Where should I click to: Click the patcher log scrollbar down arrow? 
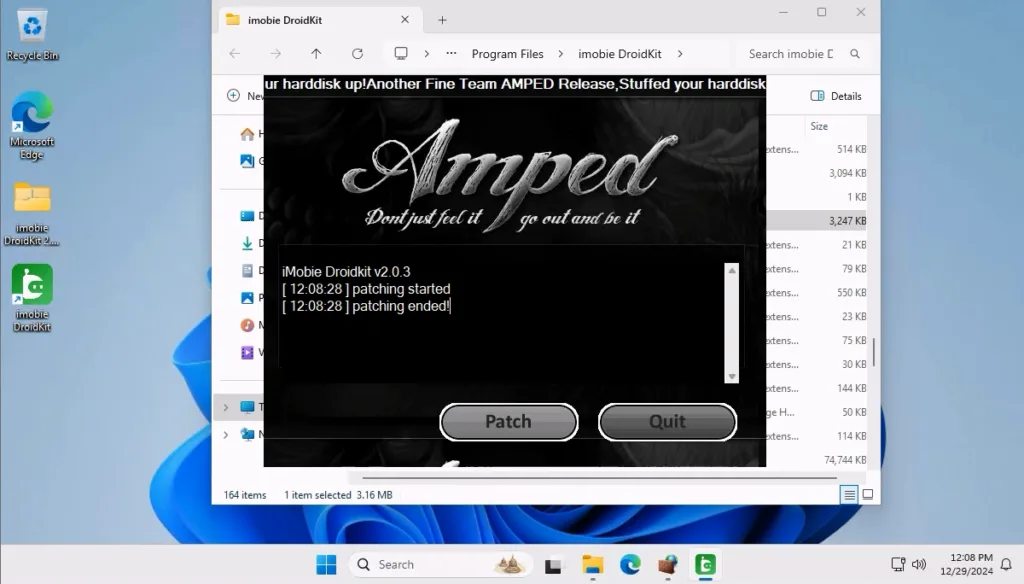tap(732, 376)
